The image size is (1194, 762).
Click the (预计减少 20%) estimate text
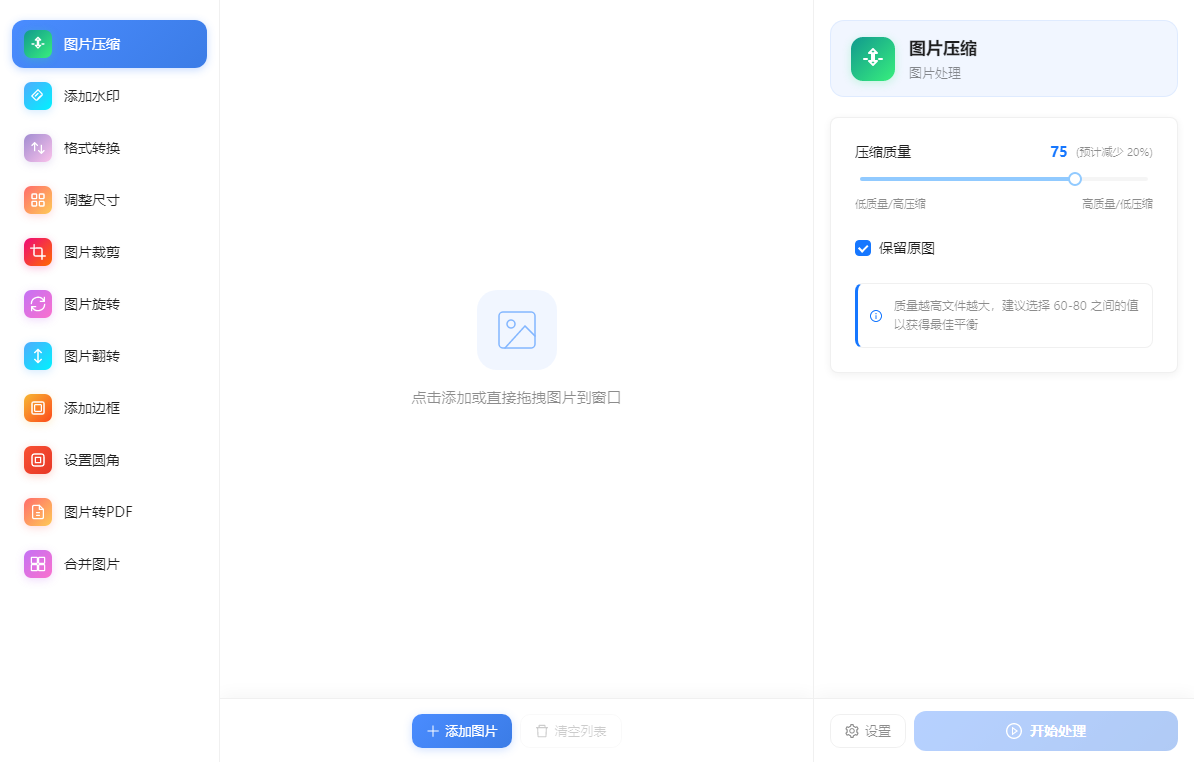(1114, 152)
